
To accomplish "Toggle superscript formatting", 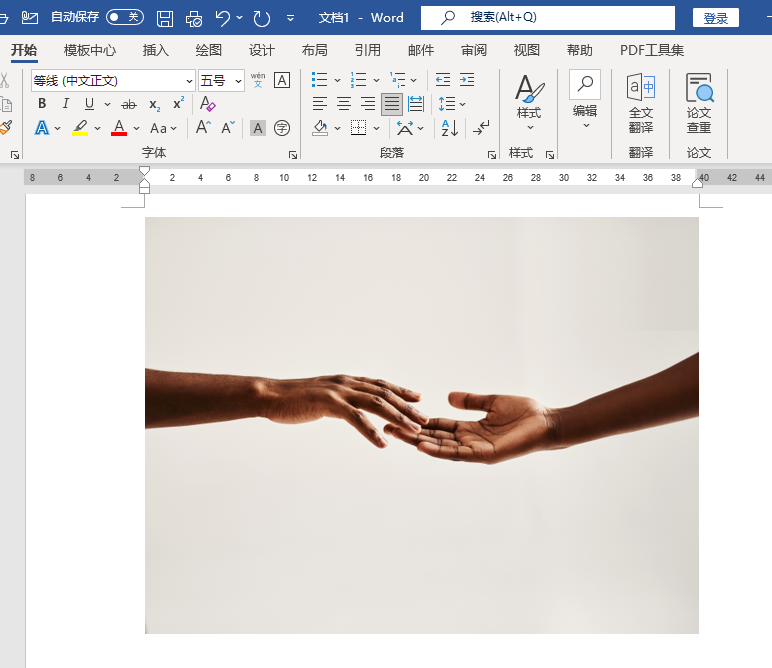I will [178, 103].
